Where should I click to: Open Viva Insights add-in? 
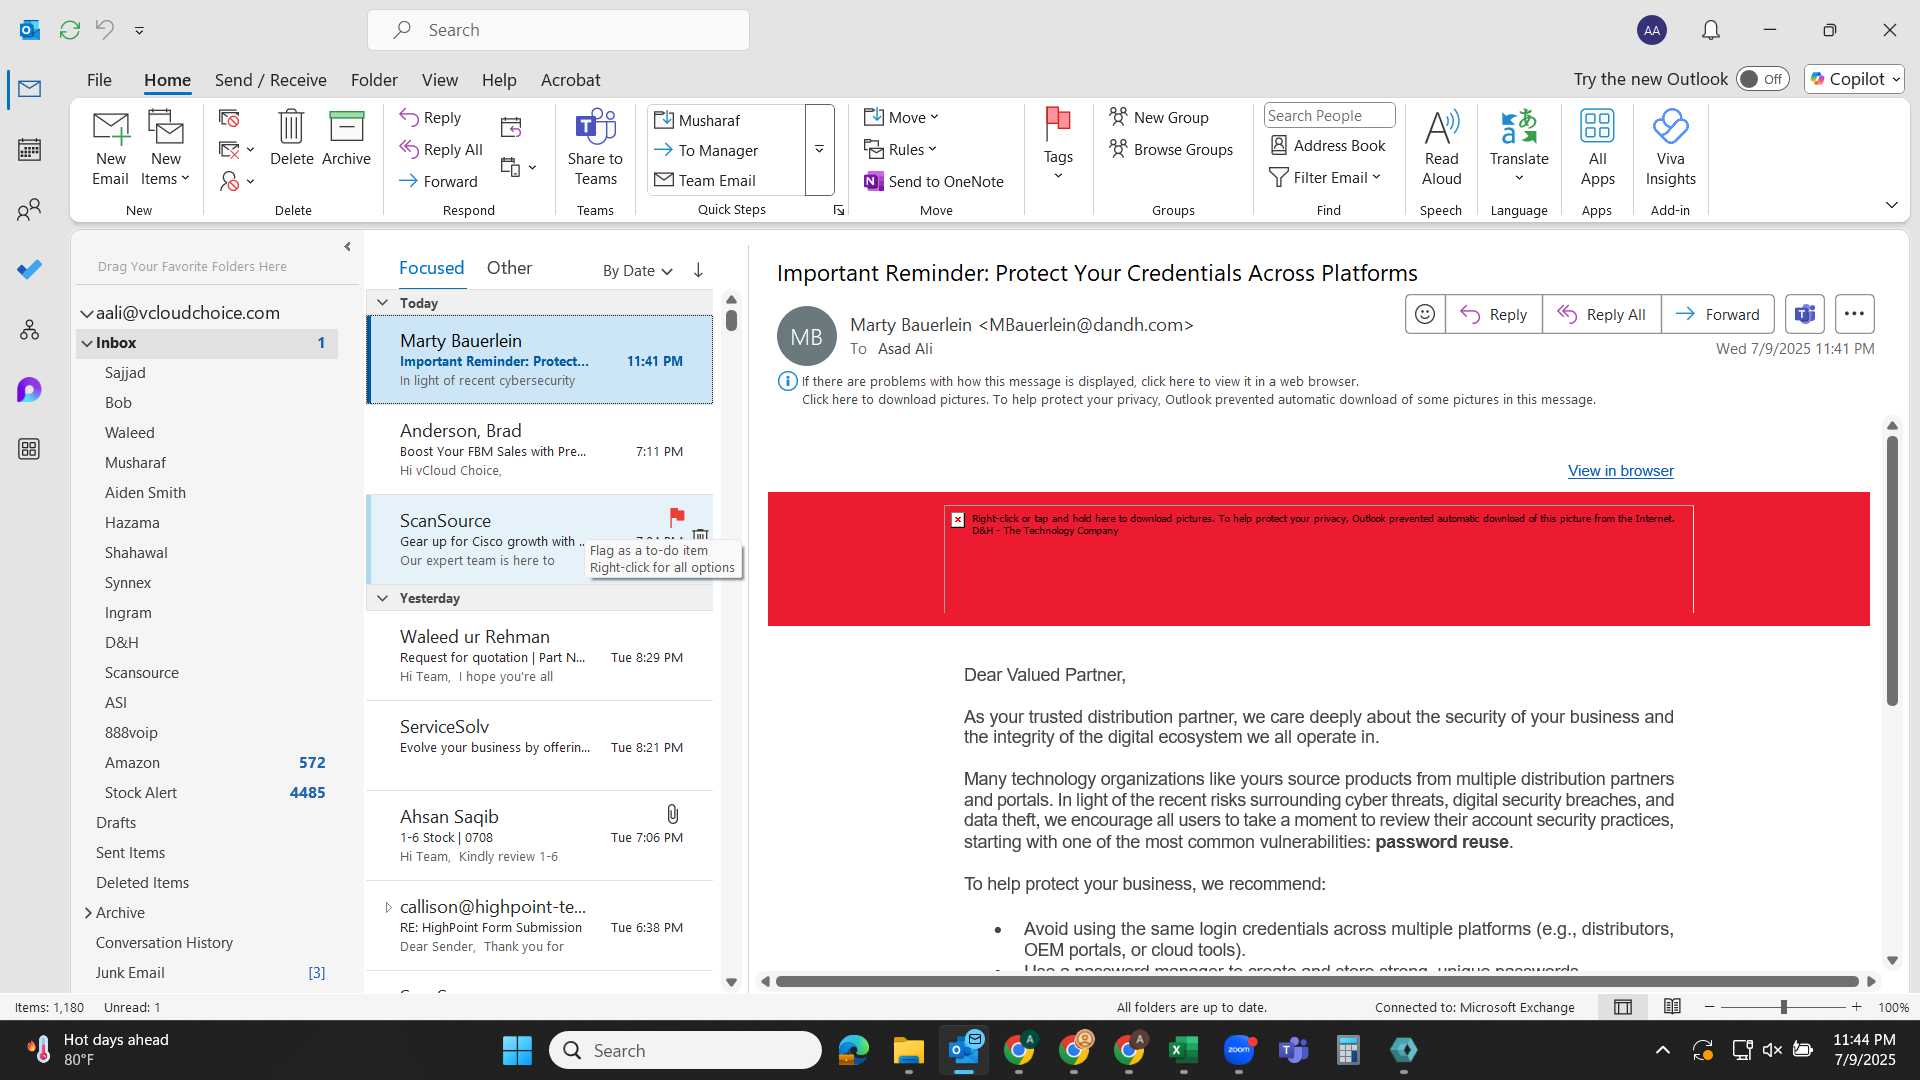coord(1670,147)
